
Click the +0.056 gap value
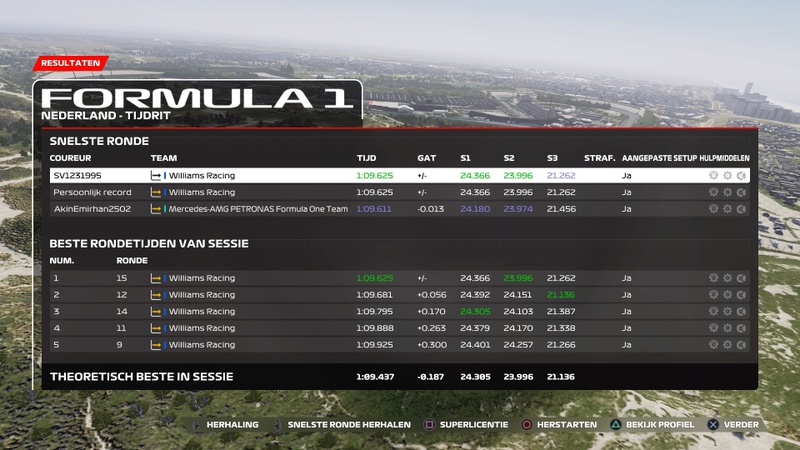(432, 295)
